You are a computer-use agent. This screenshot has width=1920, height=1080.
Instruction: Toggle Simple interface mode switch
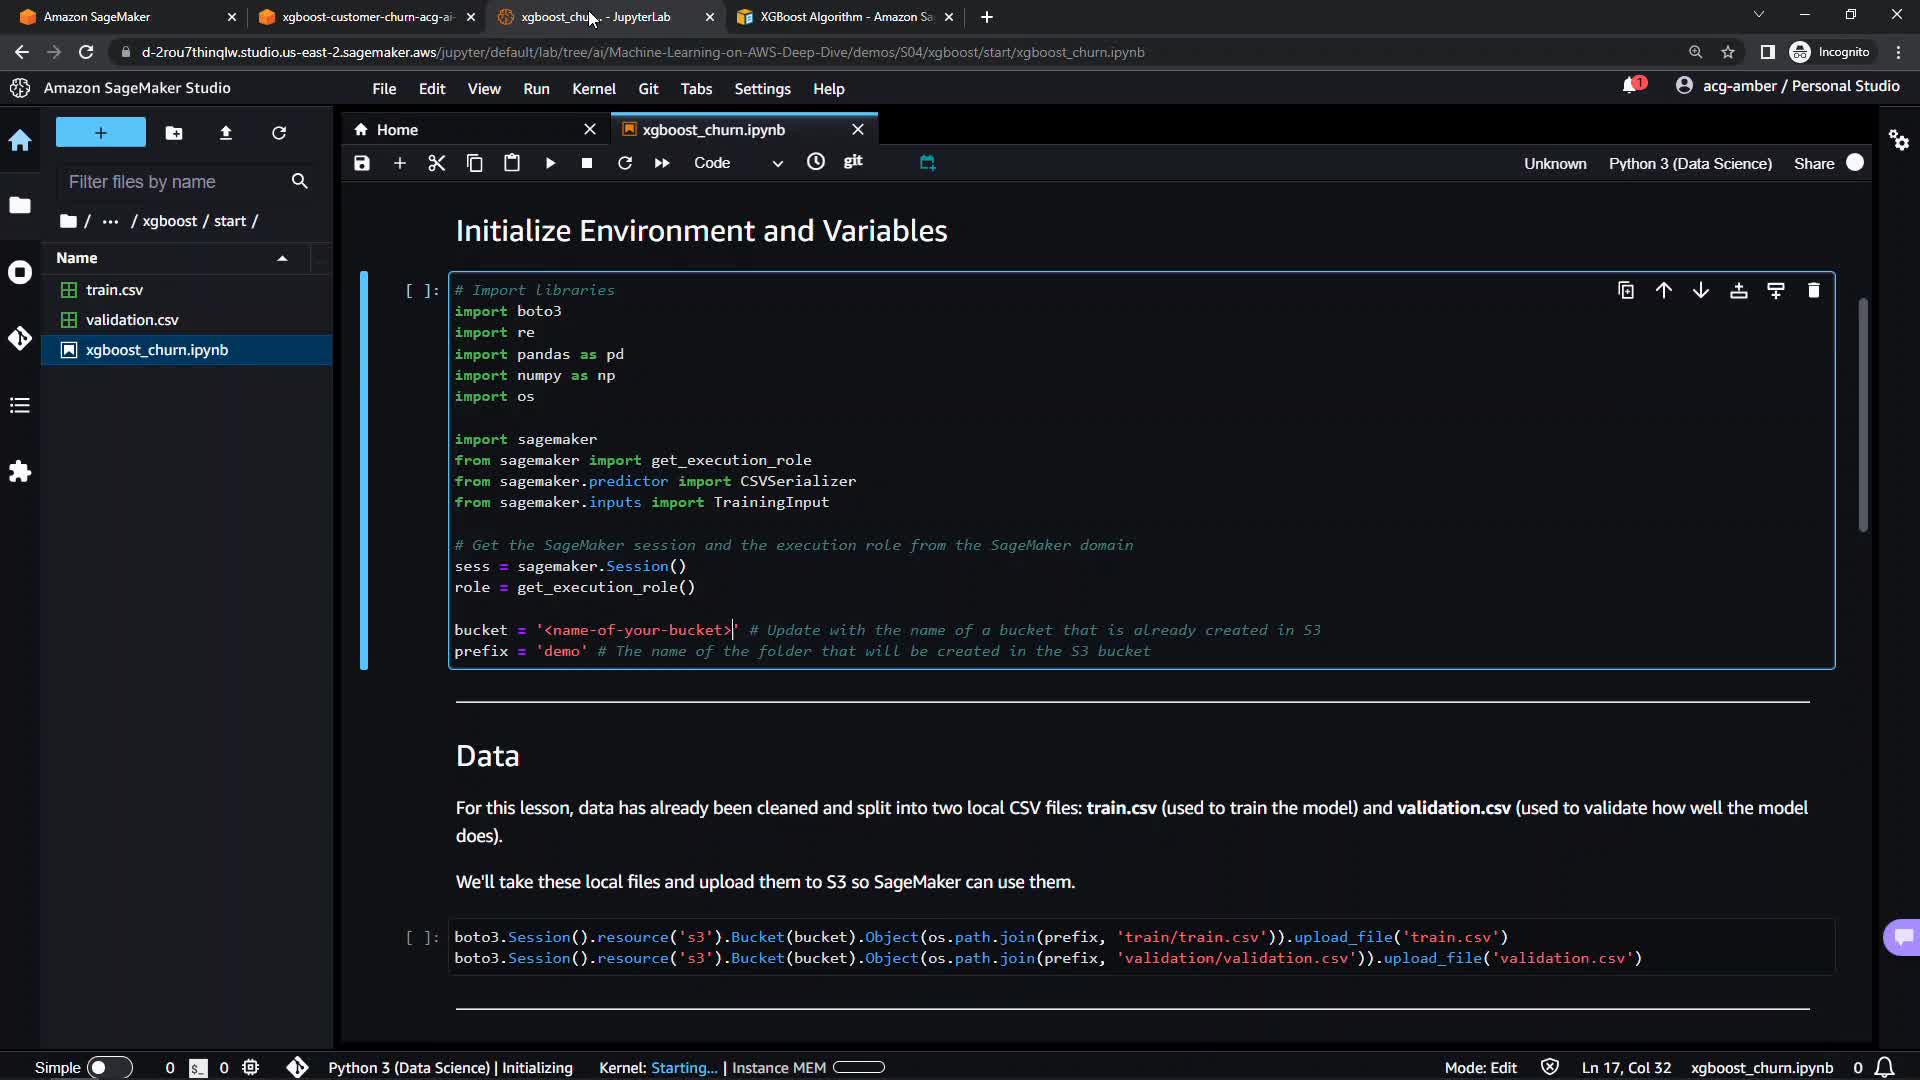point(109,1067)
